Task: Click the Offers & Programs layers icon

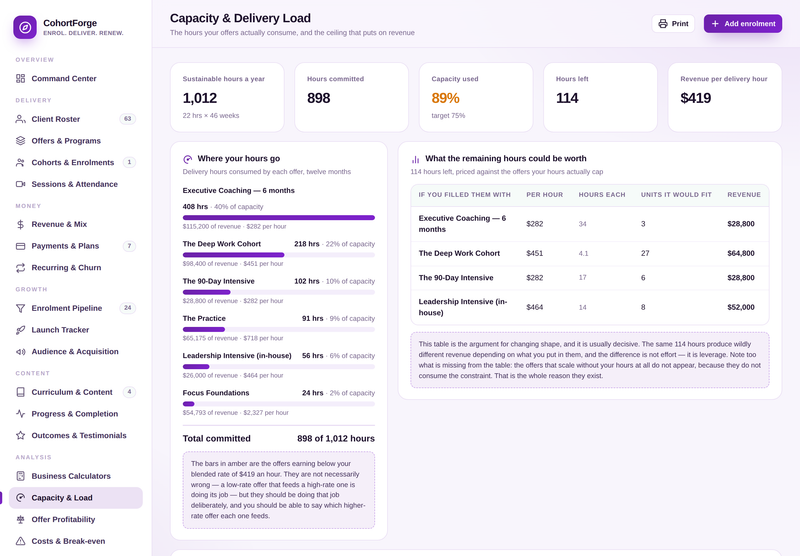Action: [20, 141]
